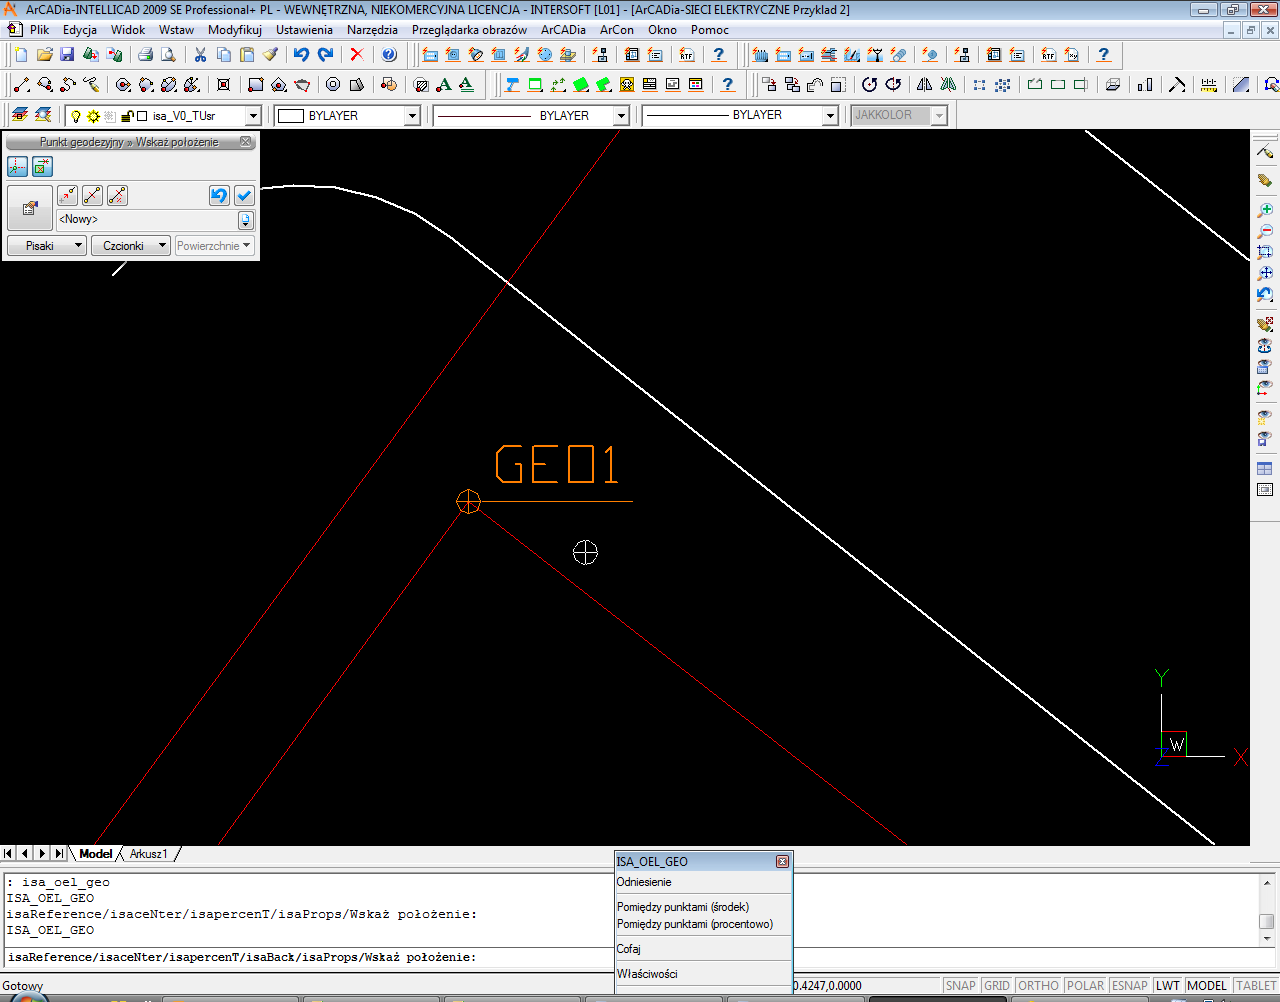1280x1002 pixels.
Task: Click the New file icon
Action: 21,55
